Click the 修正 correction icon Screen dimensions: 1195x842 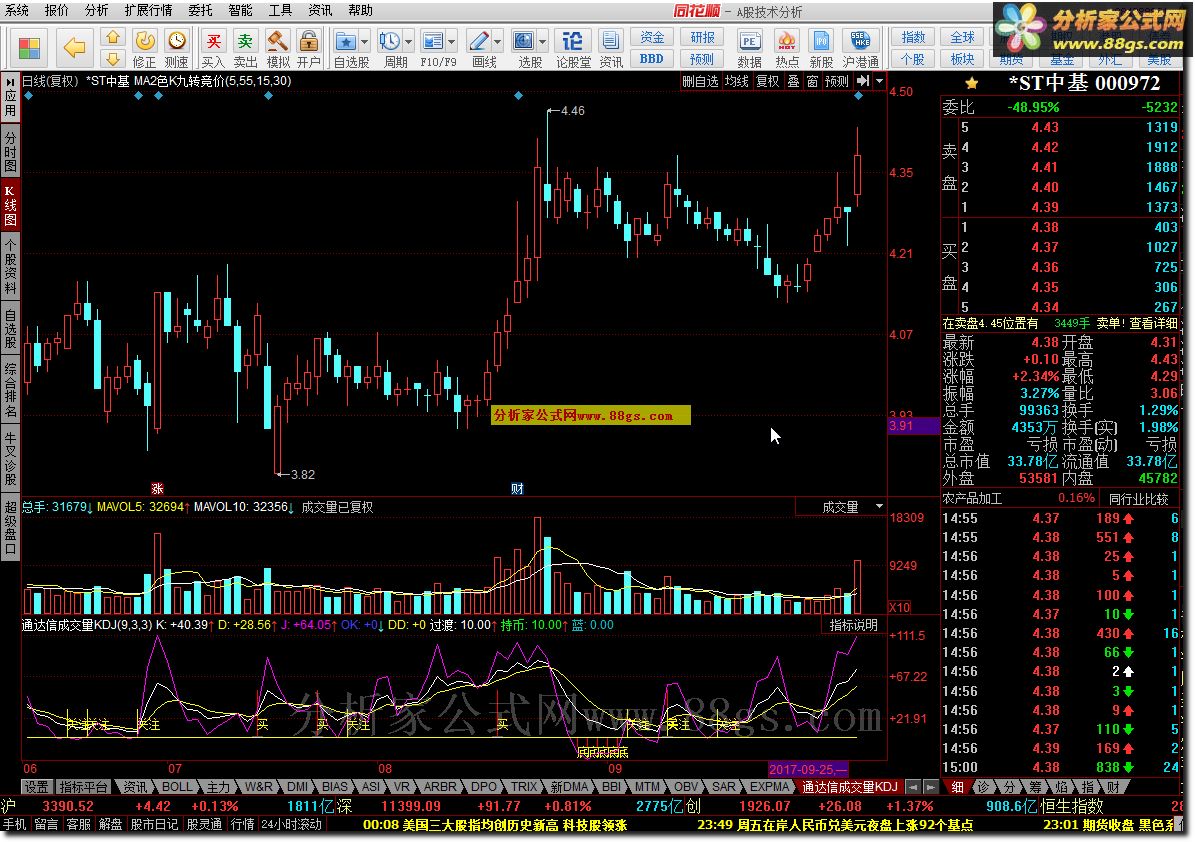coord(144,49)
